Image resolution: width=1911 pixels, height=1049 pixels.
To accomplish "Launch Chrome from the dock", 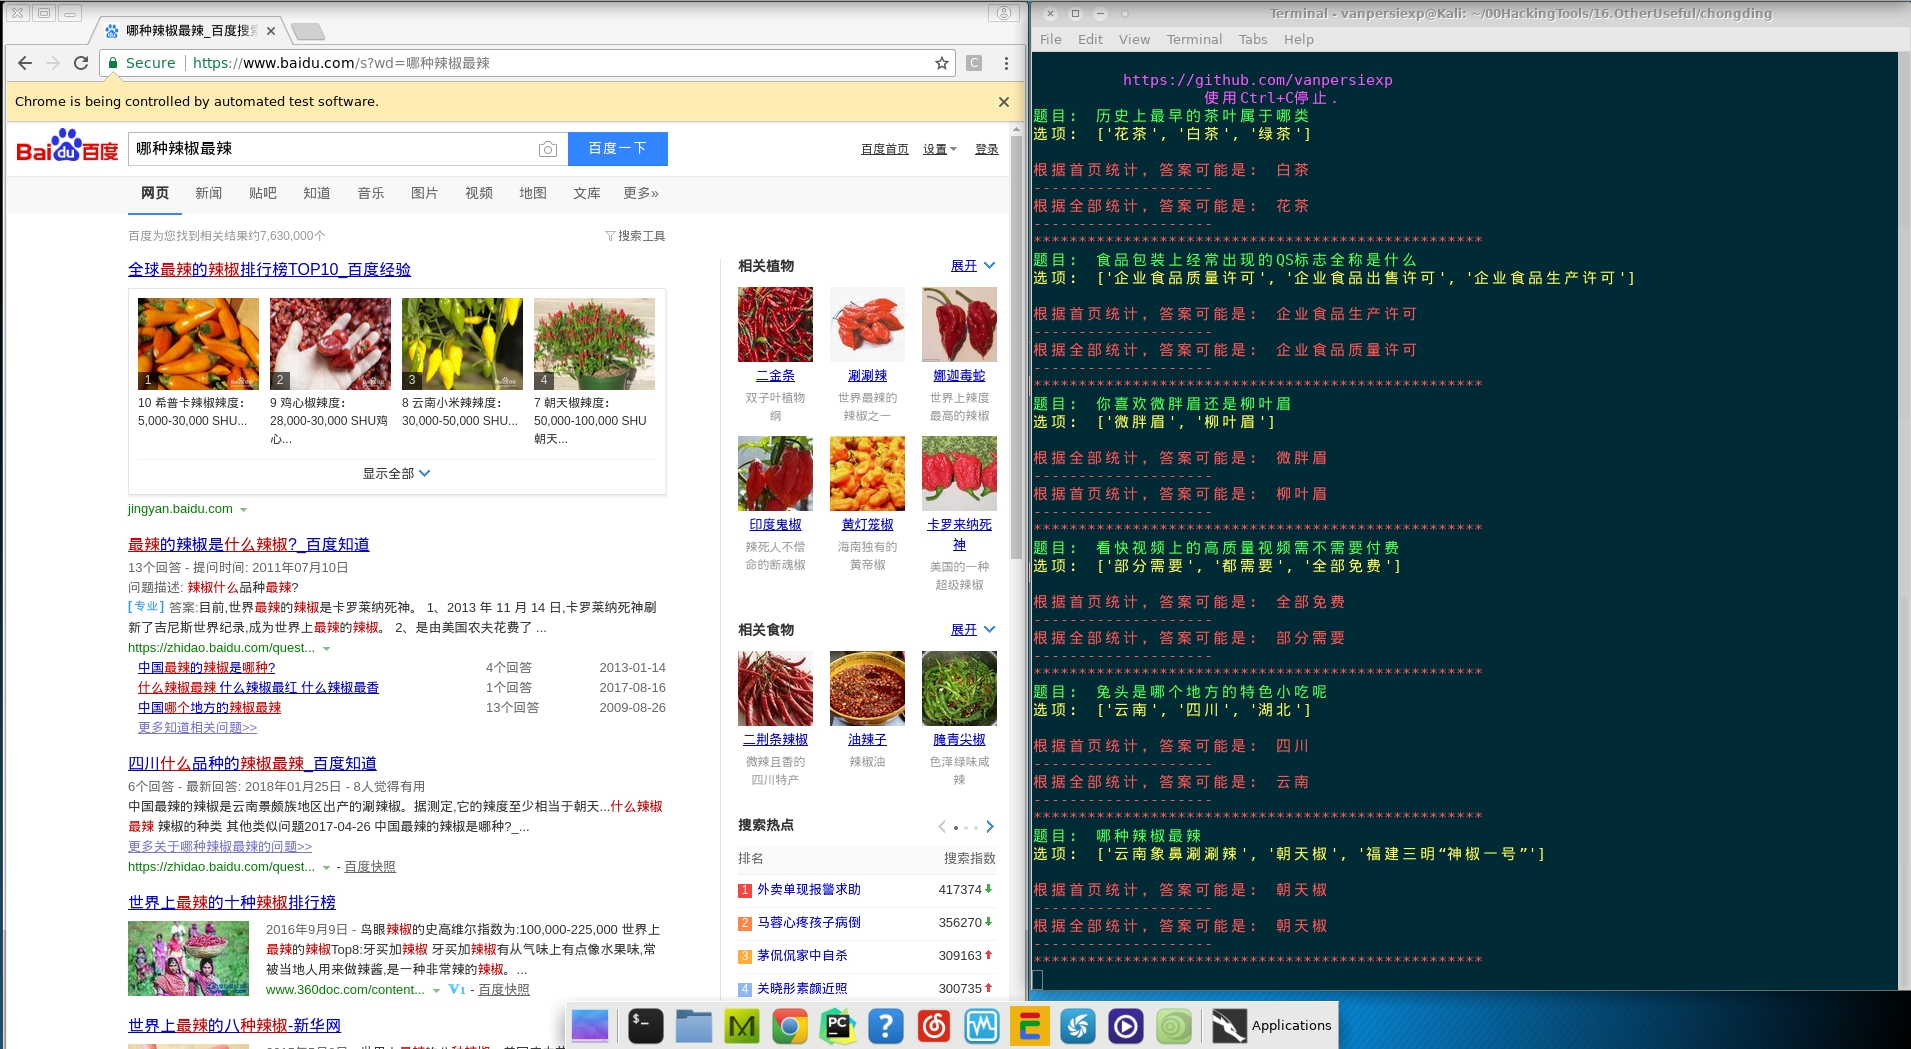I will coord(789,1026).
